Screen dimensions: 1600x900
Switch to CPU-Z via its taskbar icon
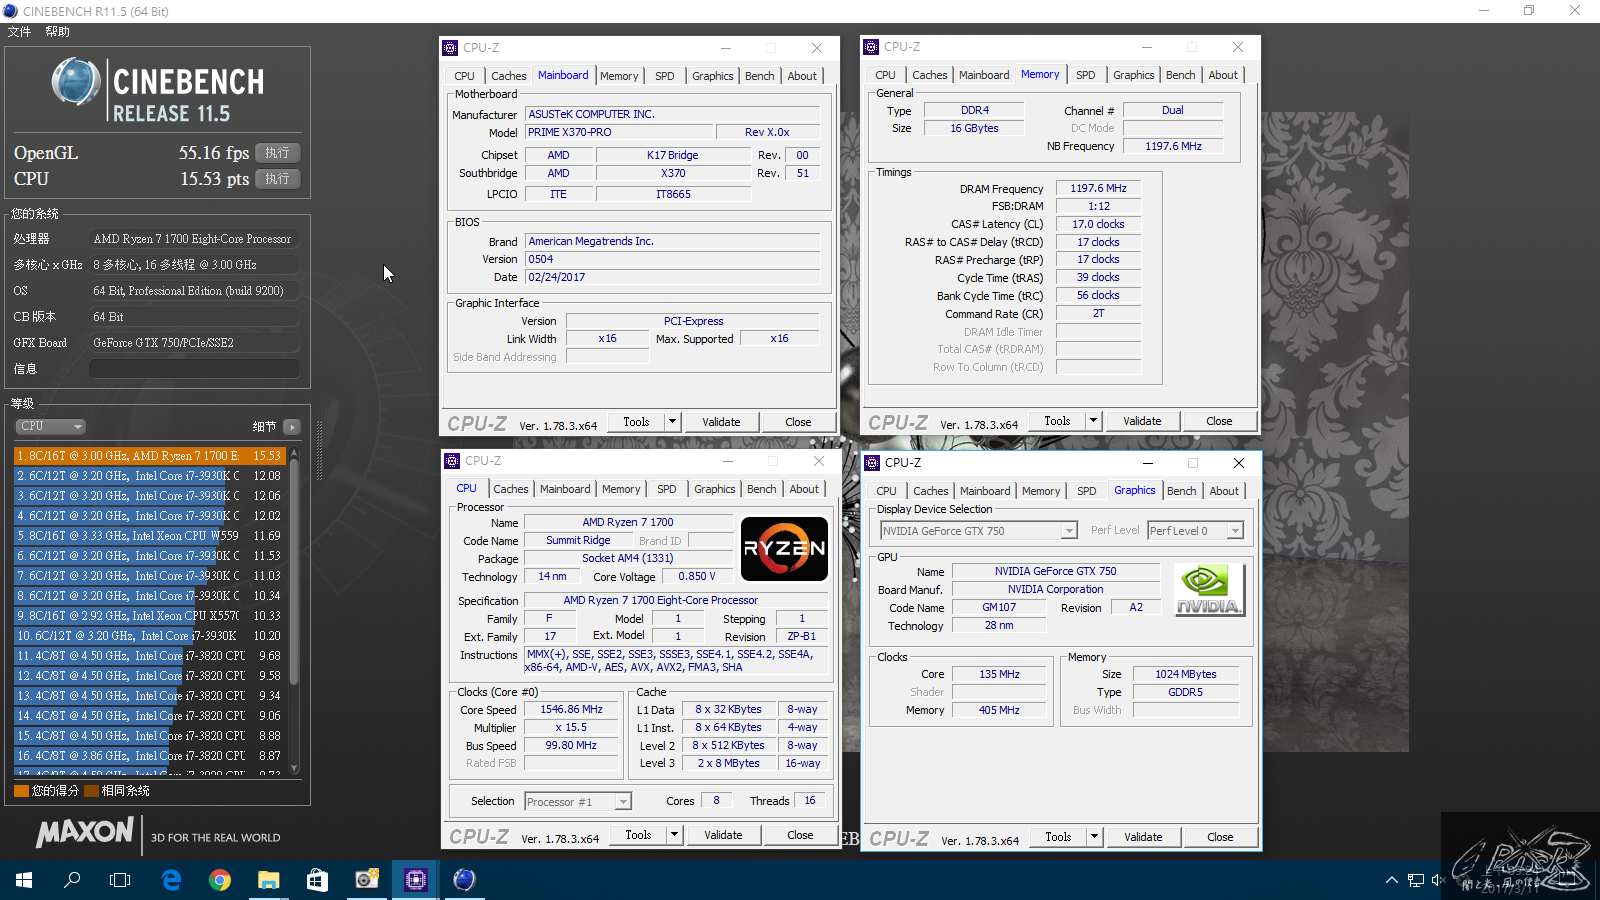(415, 880)
